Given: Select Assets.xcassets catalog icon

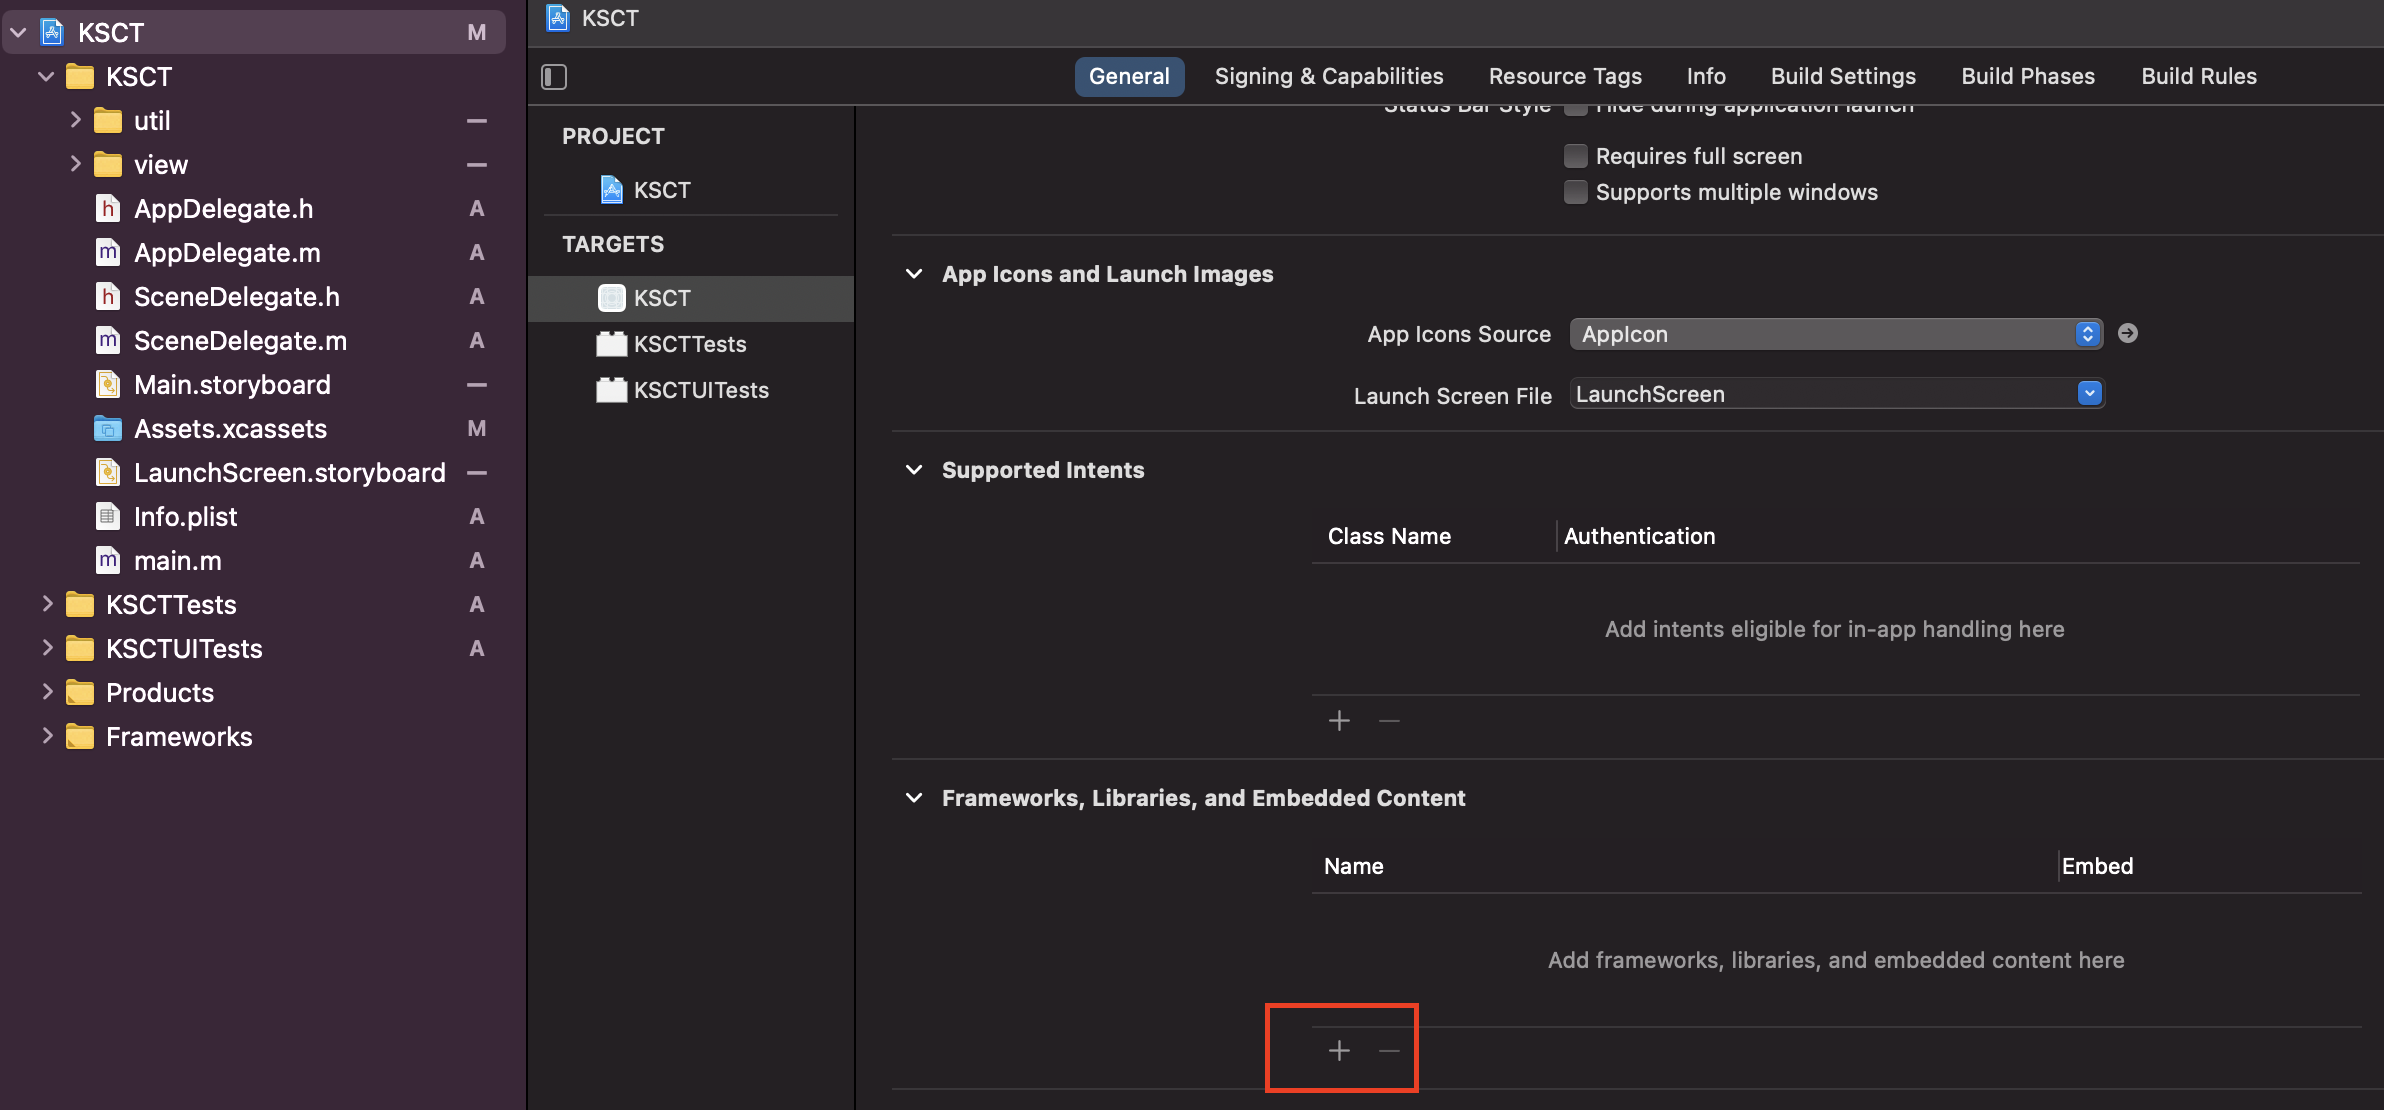Looking at the screenshot, I should [x=108, y=429].
